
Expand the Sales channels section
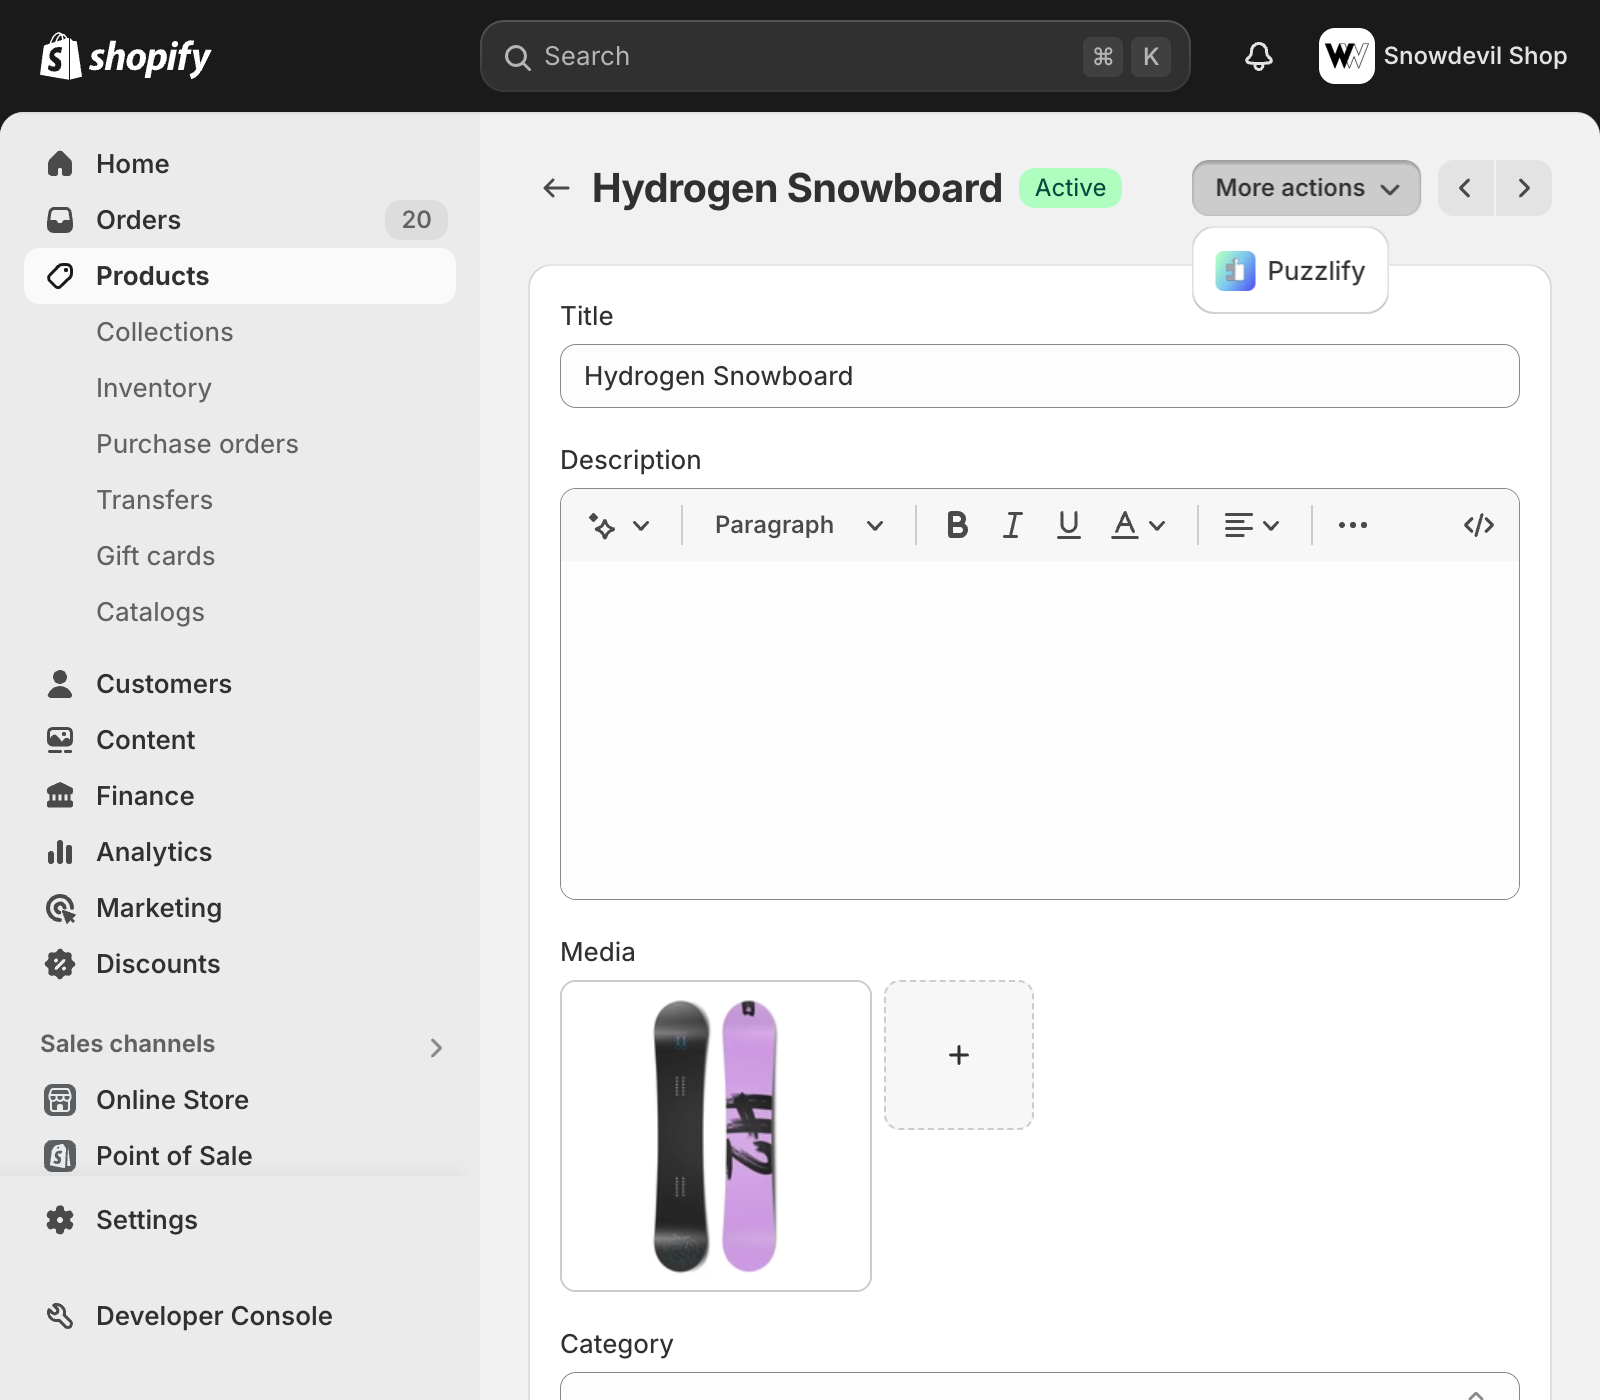click(435, 1047)
